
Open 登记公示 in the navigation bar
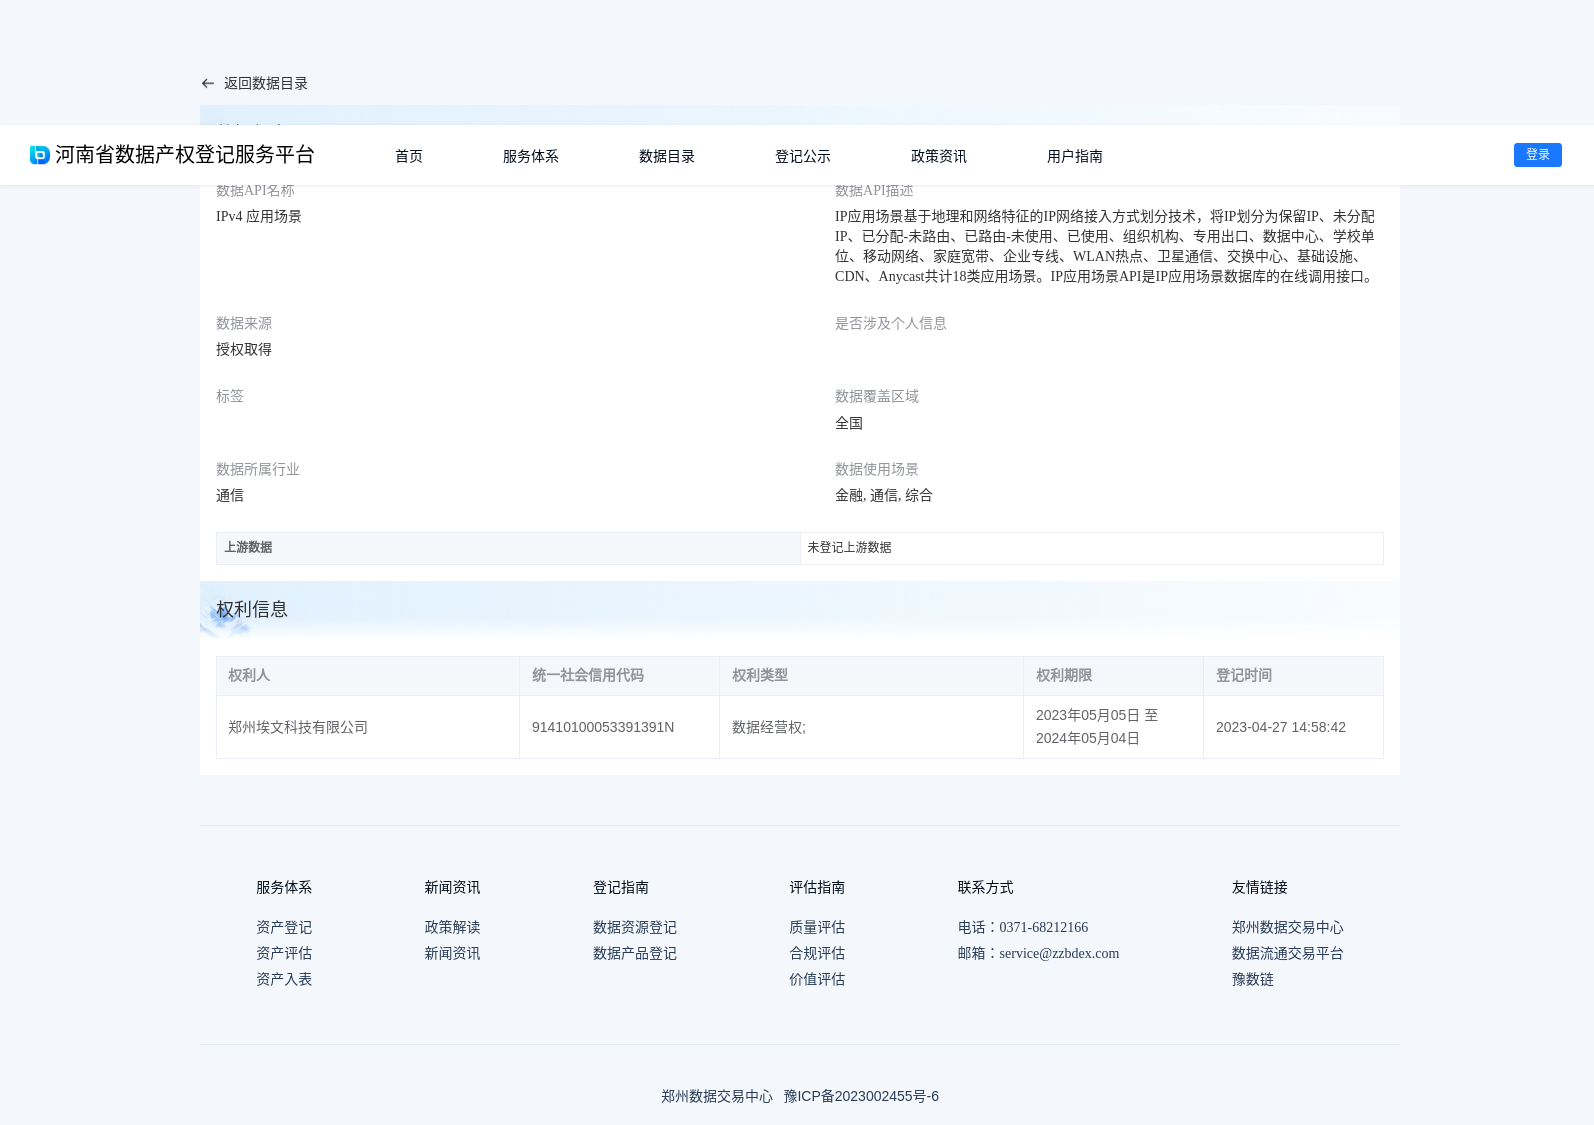tap(803, 156)
